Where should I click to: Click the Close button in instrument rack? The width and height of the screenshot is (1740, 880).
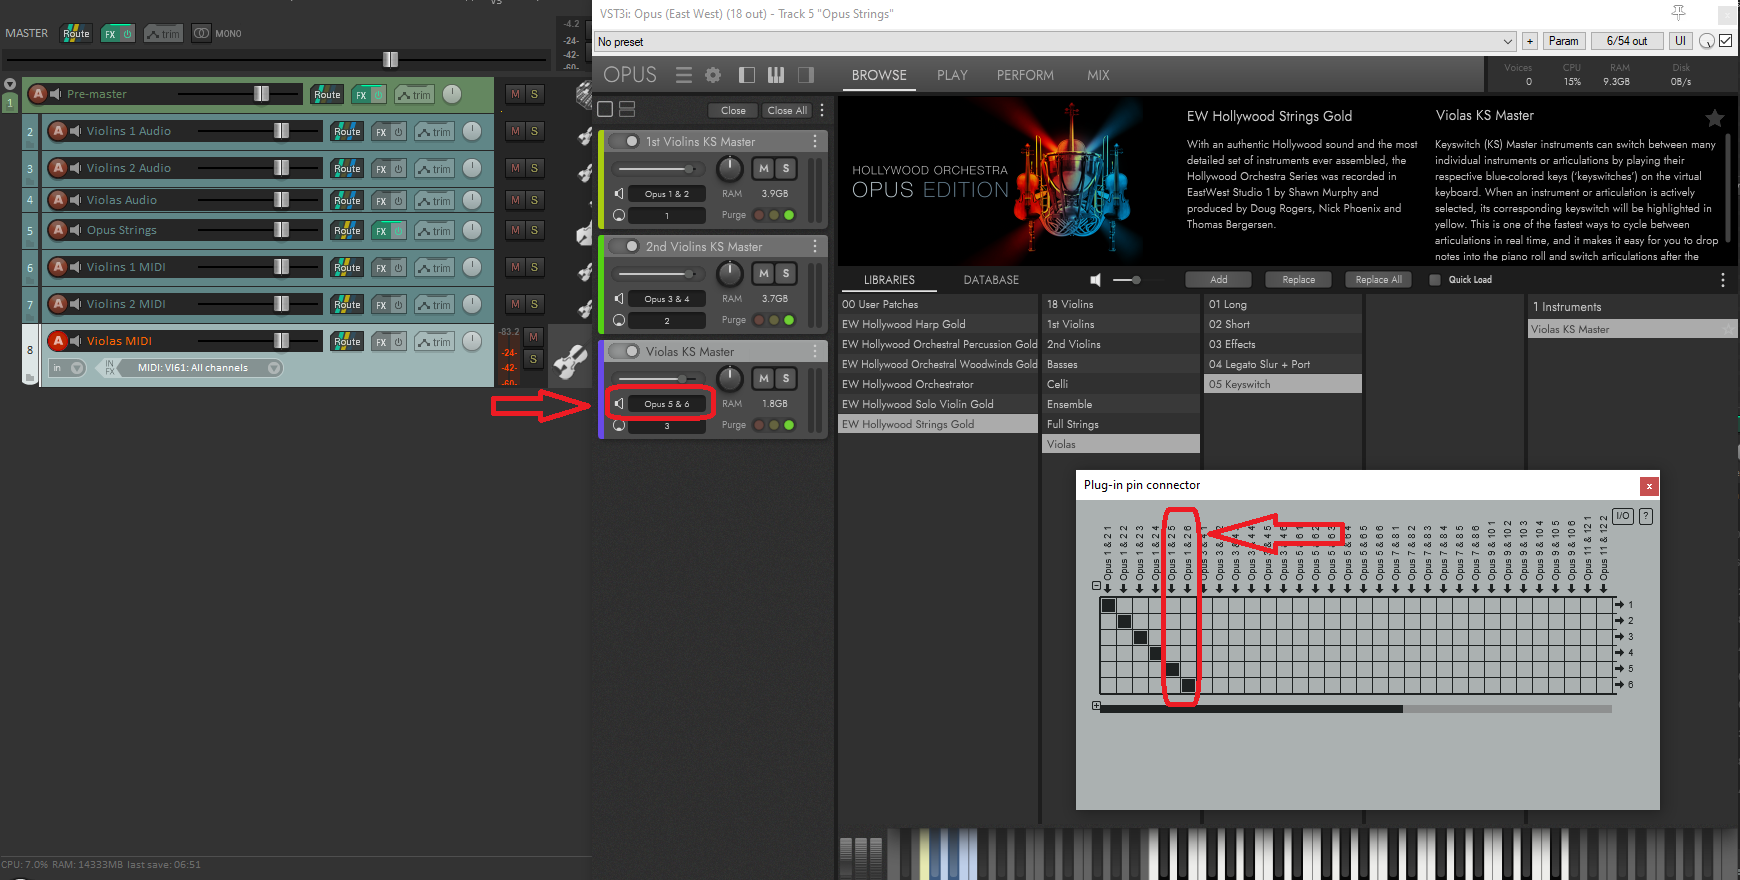(x=733, y=110)
